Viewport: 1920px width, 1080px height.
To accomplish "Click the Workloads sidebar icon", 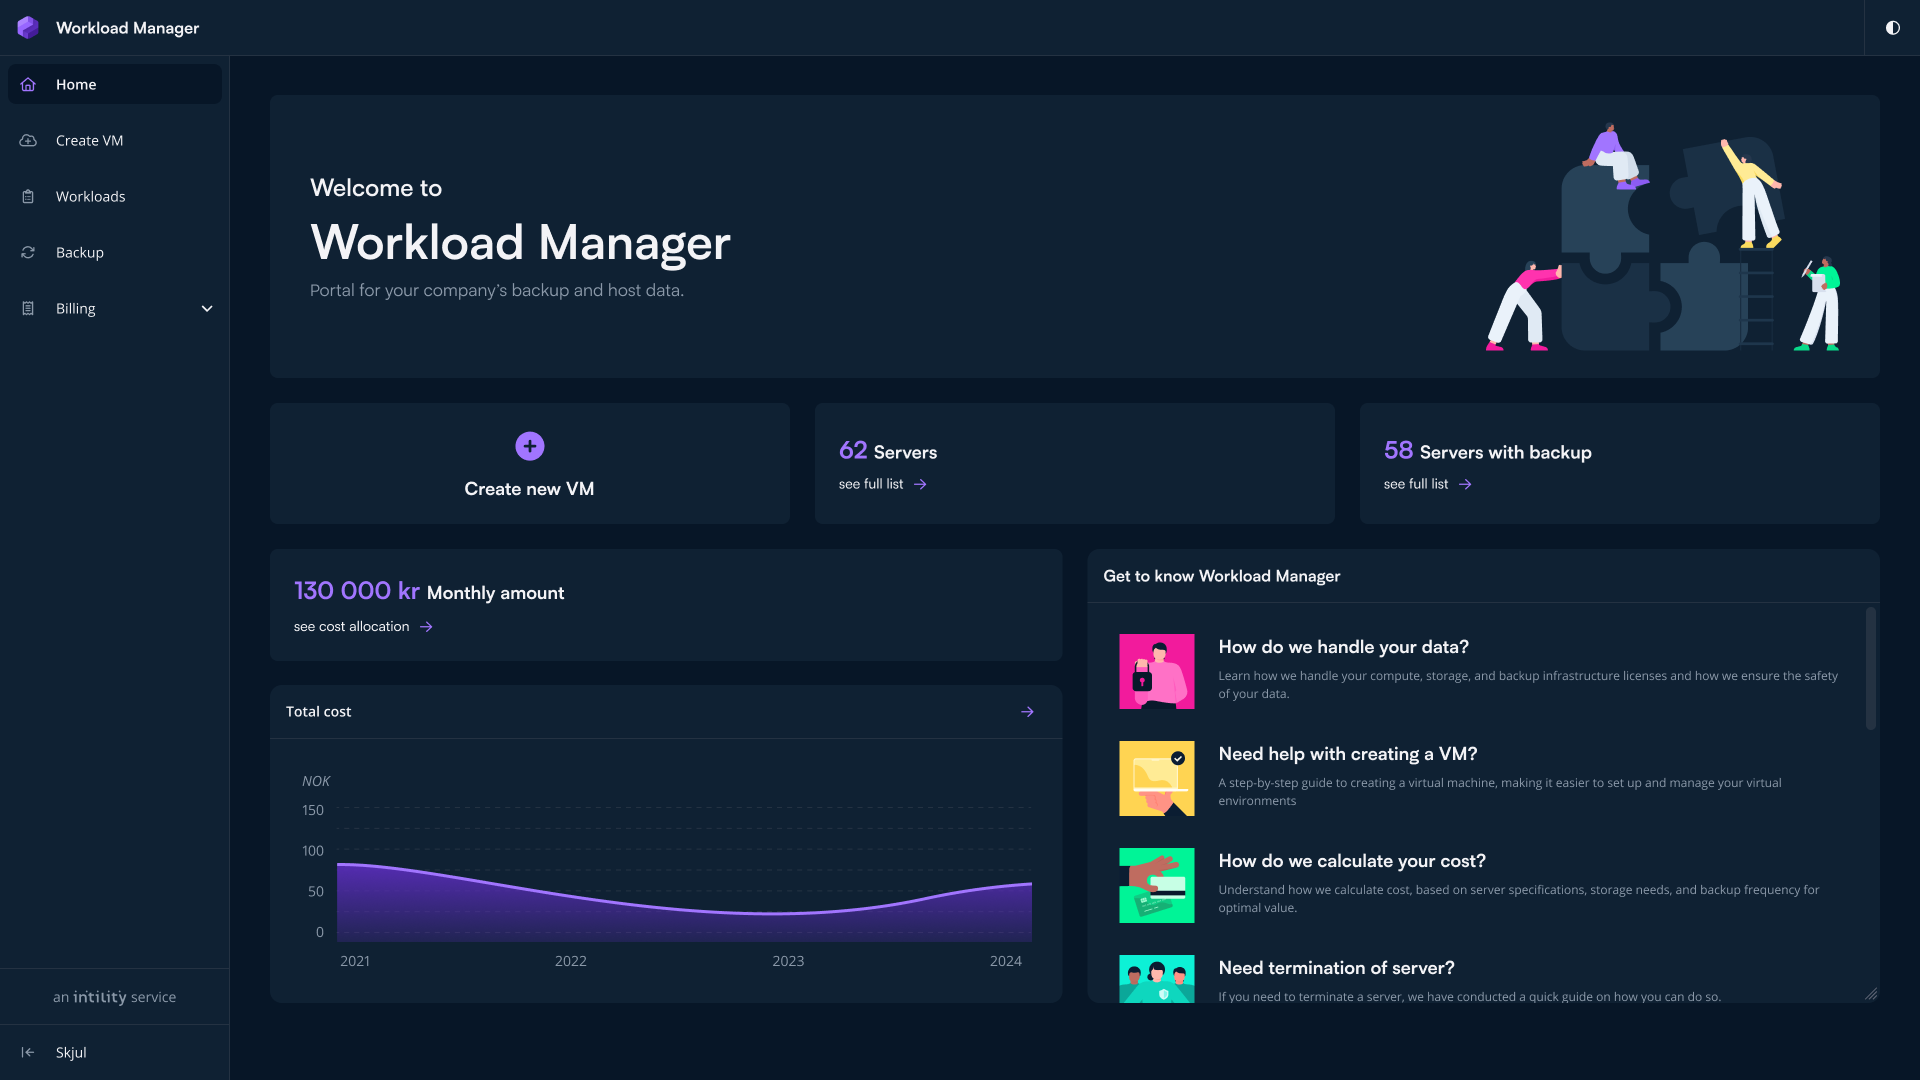I will click(28, 195).
